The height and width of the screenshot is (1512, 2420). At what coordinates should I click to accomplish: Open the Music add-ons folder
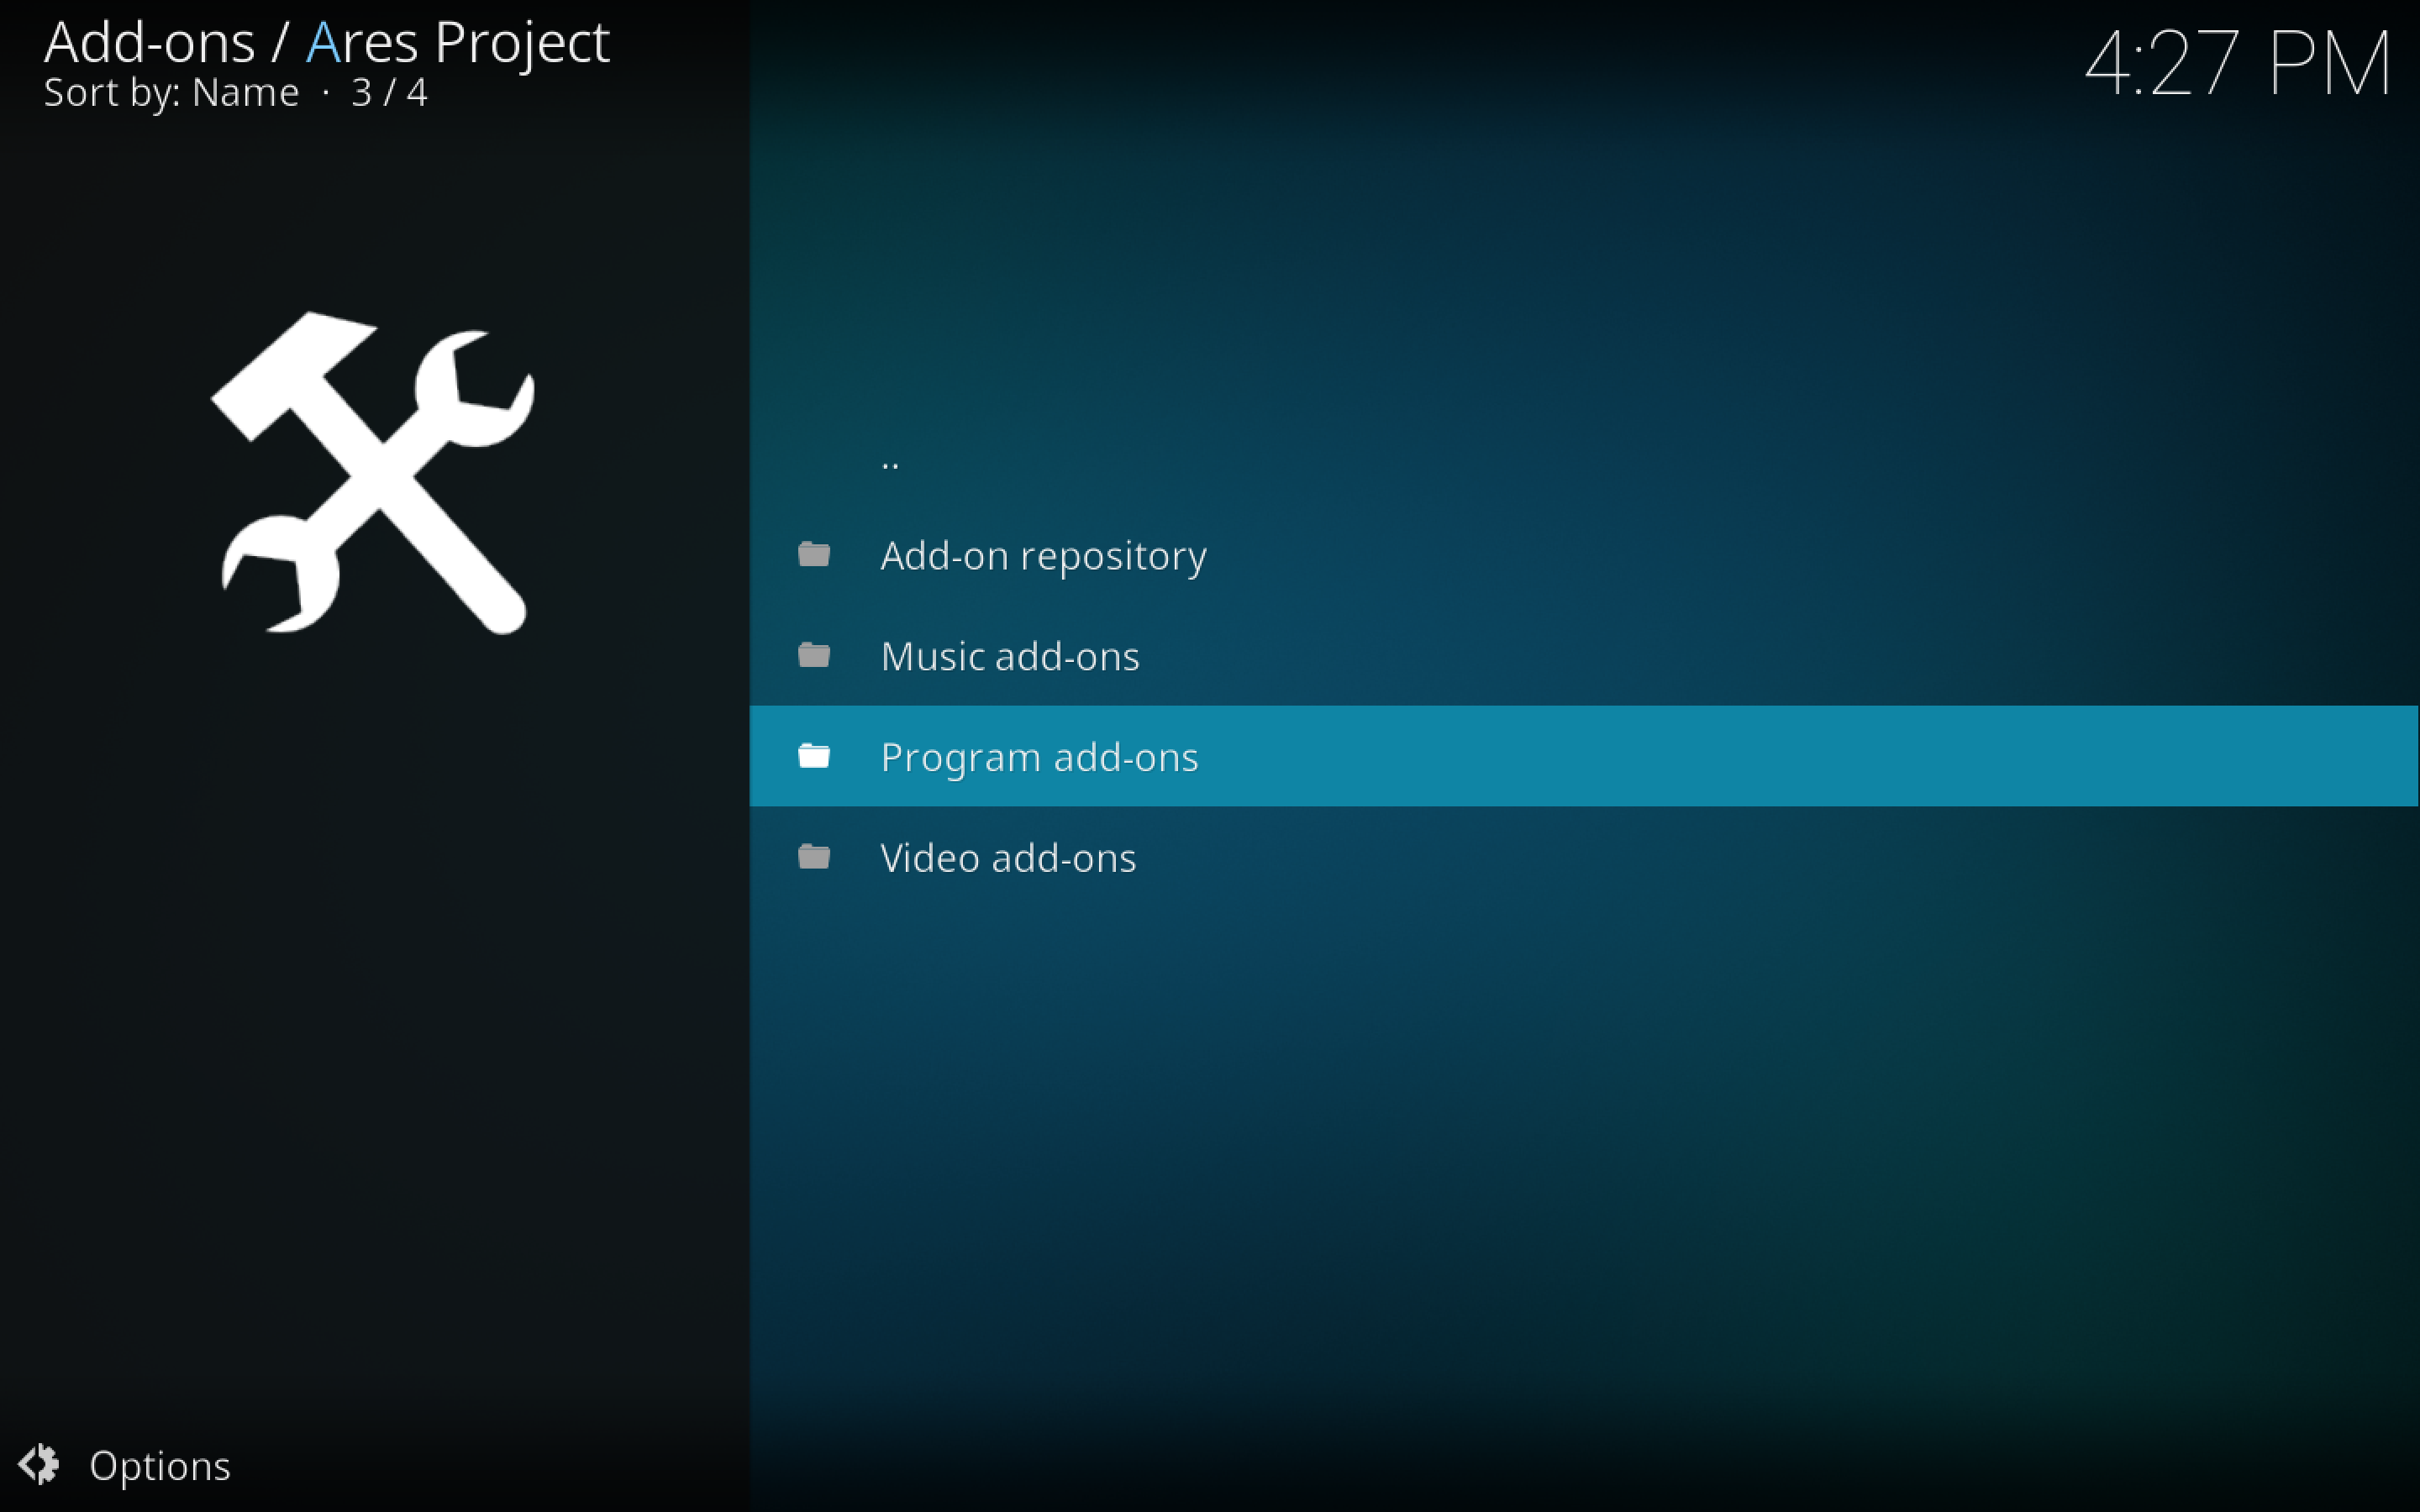tap(1013, 655)
